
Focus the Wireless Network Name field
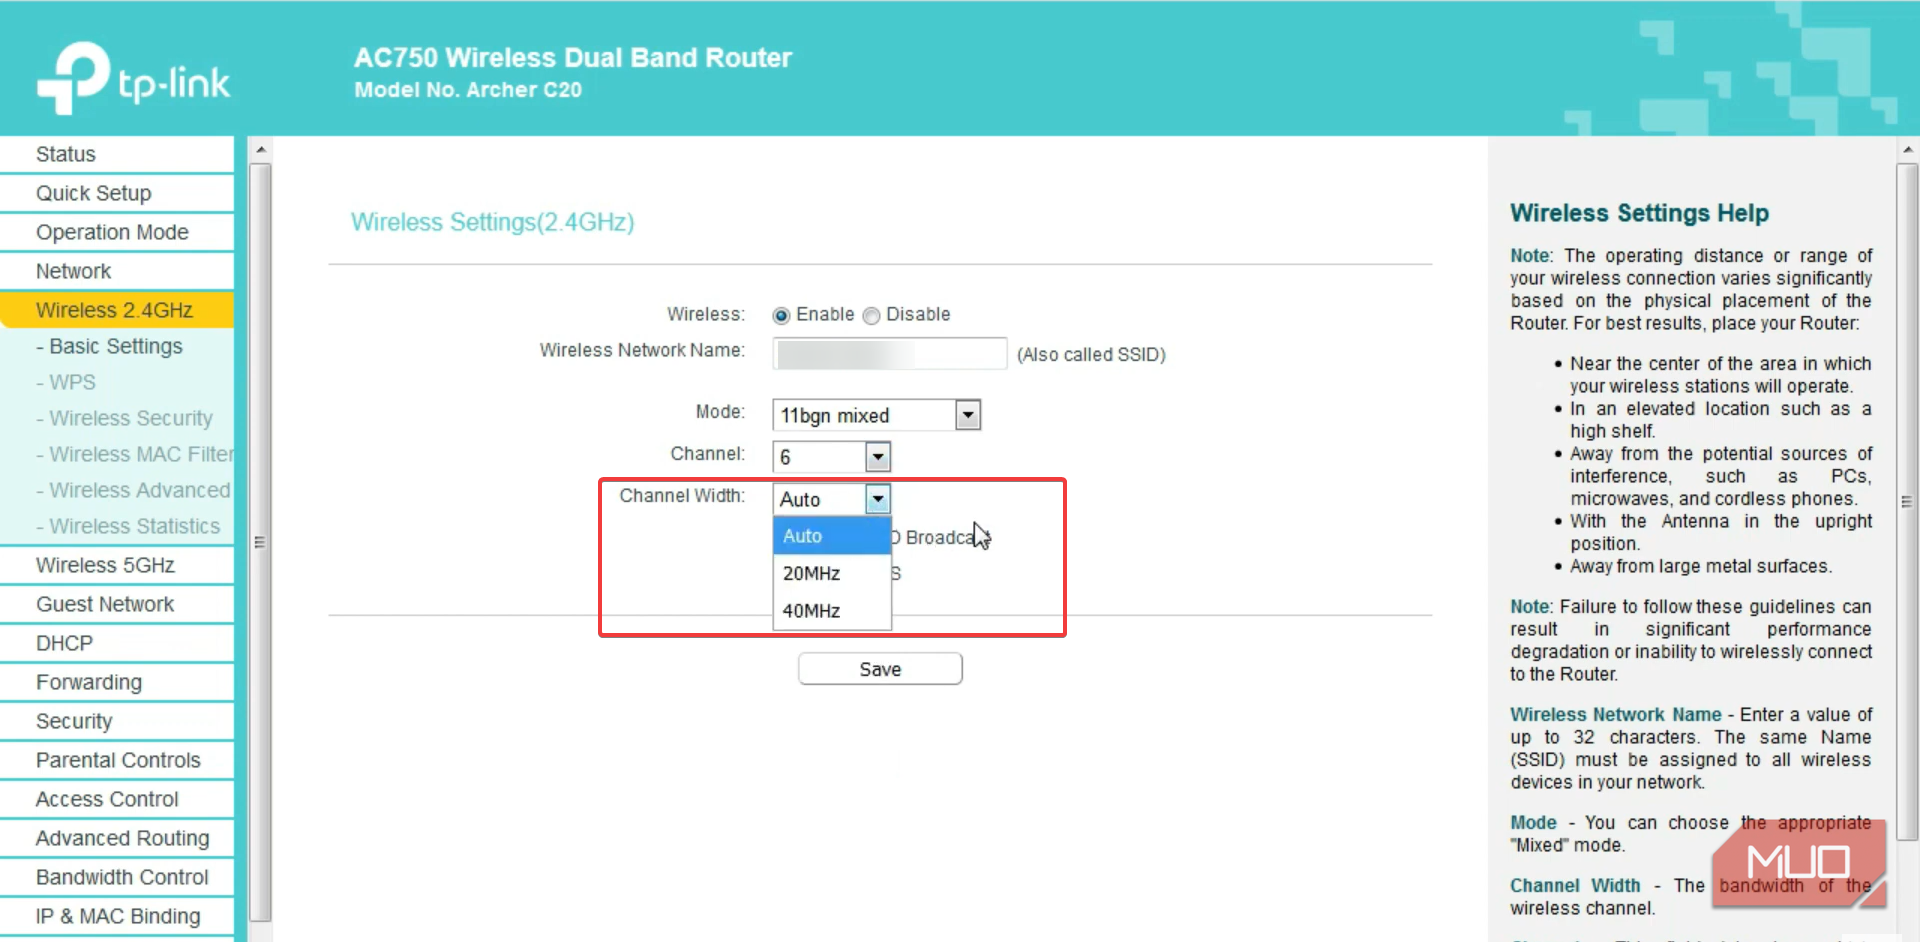click(889, 353)
